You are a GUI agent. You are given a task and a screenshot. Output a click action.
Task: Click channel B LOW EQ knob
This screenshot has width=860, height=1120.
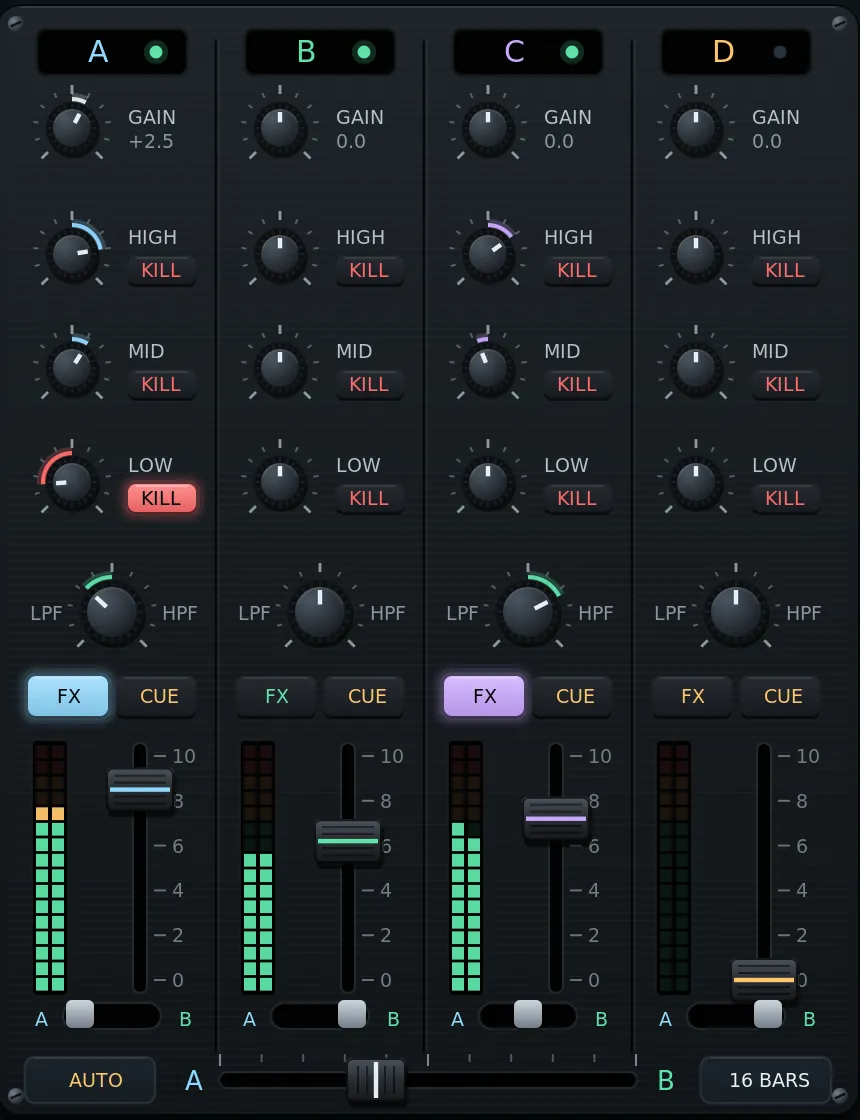pos(280,483)
